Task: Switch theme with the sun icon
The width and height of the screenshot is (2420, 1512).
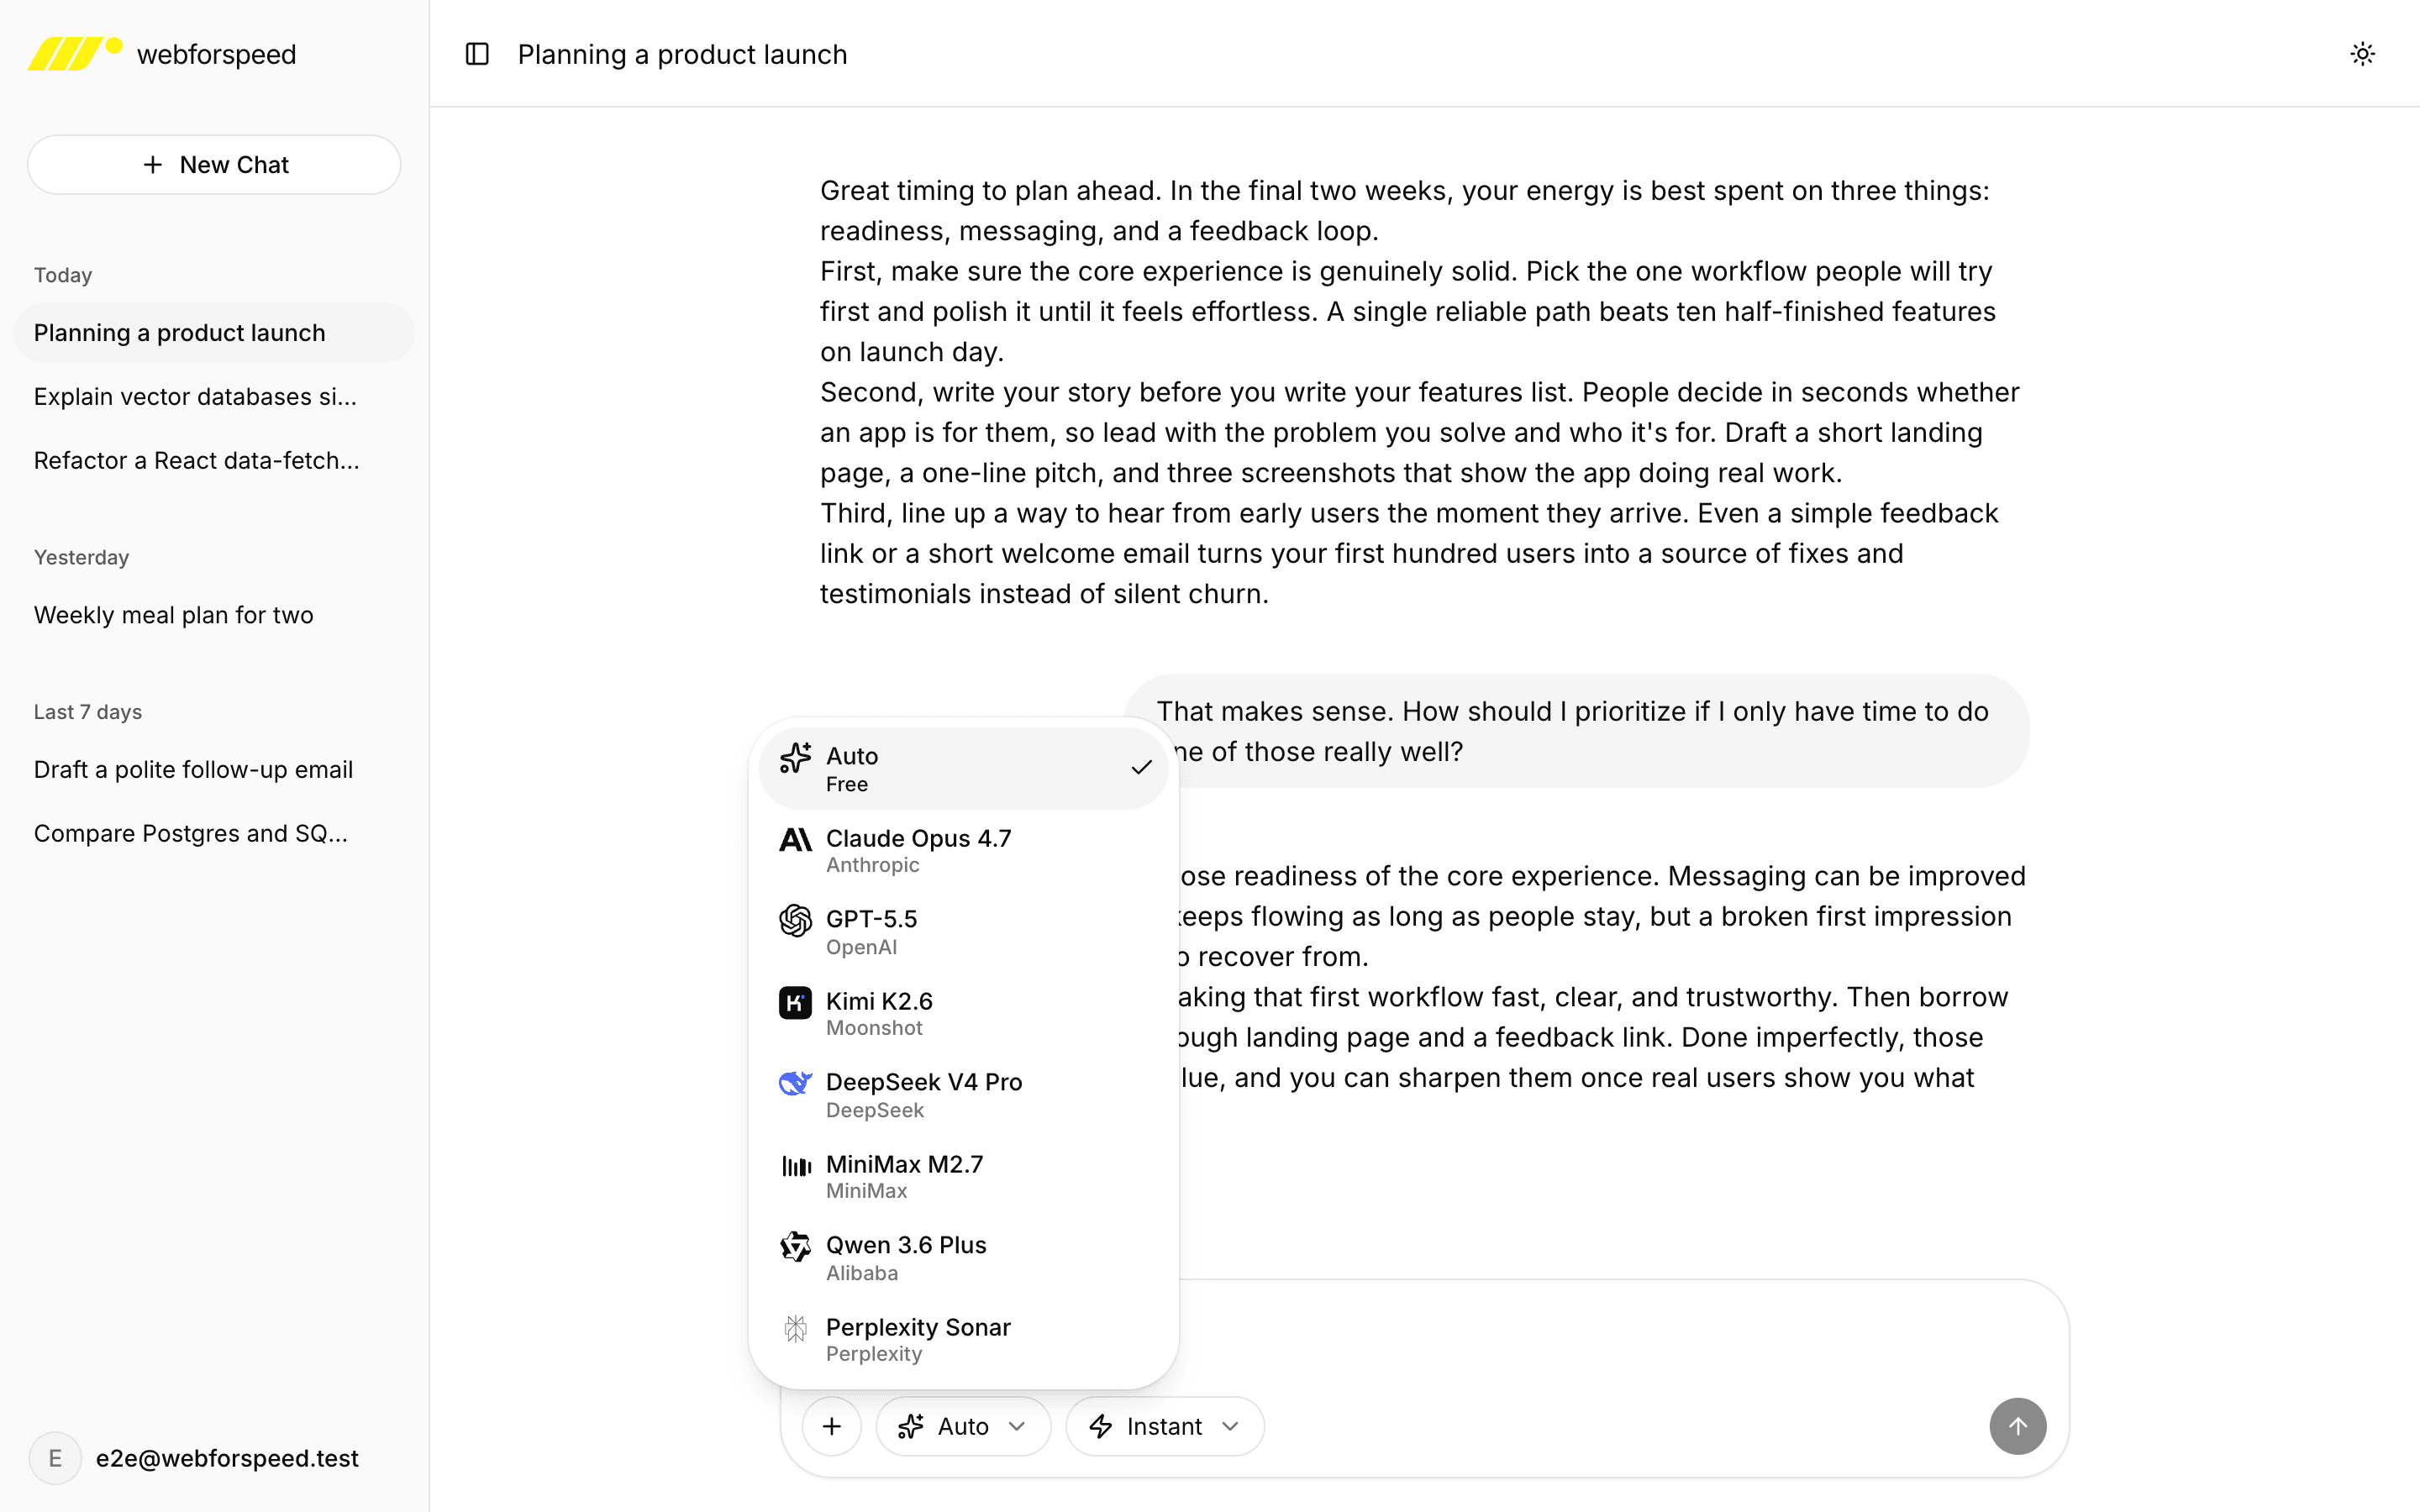Action: (x=2362, y=54)
